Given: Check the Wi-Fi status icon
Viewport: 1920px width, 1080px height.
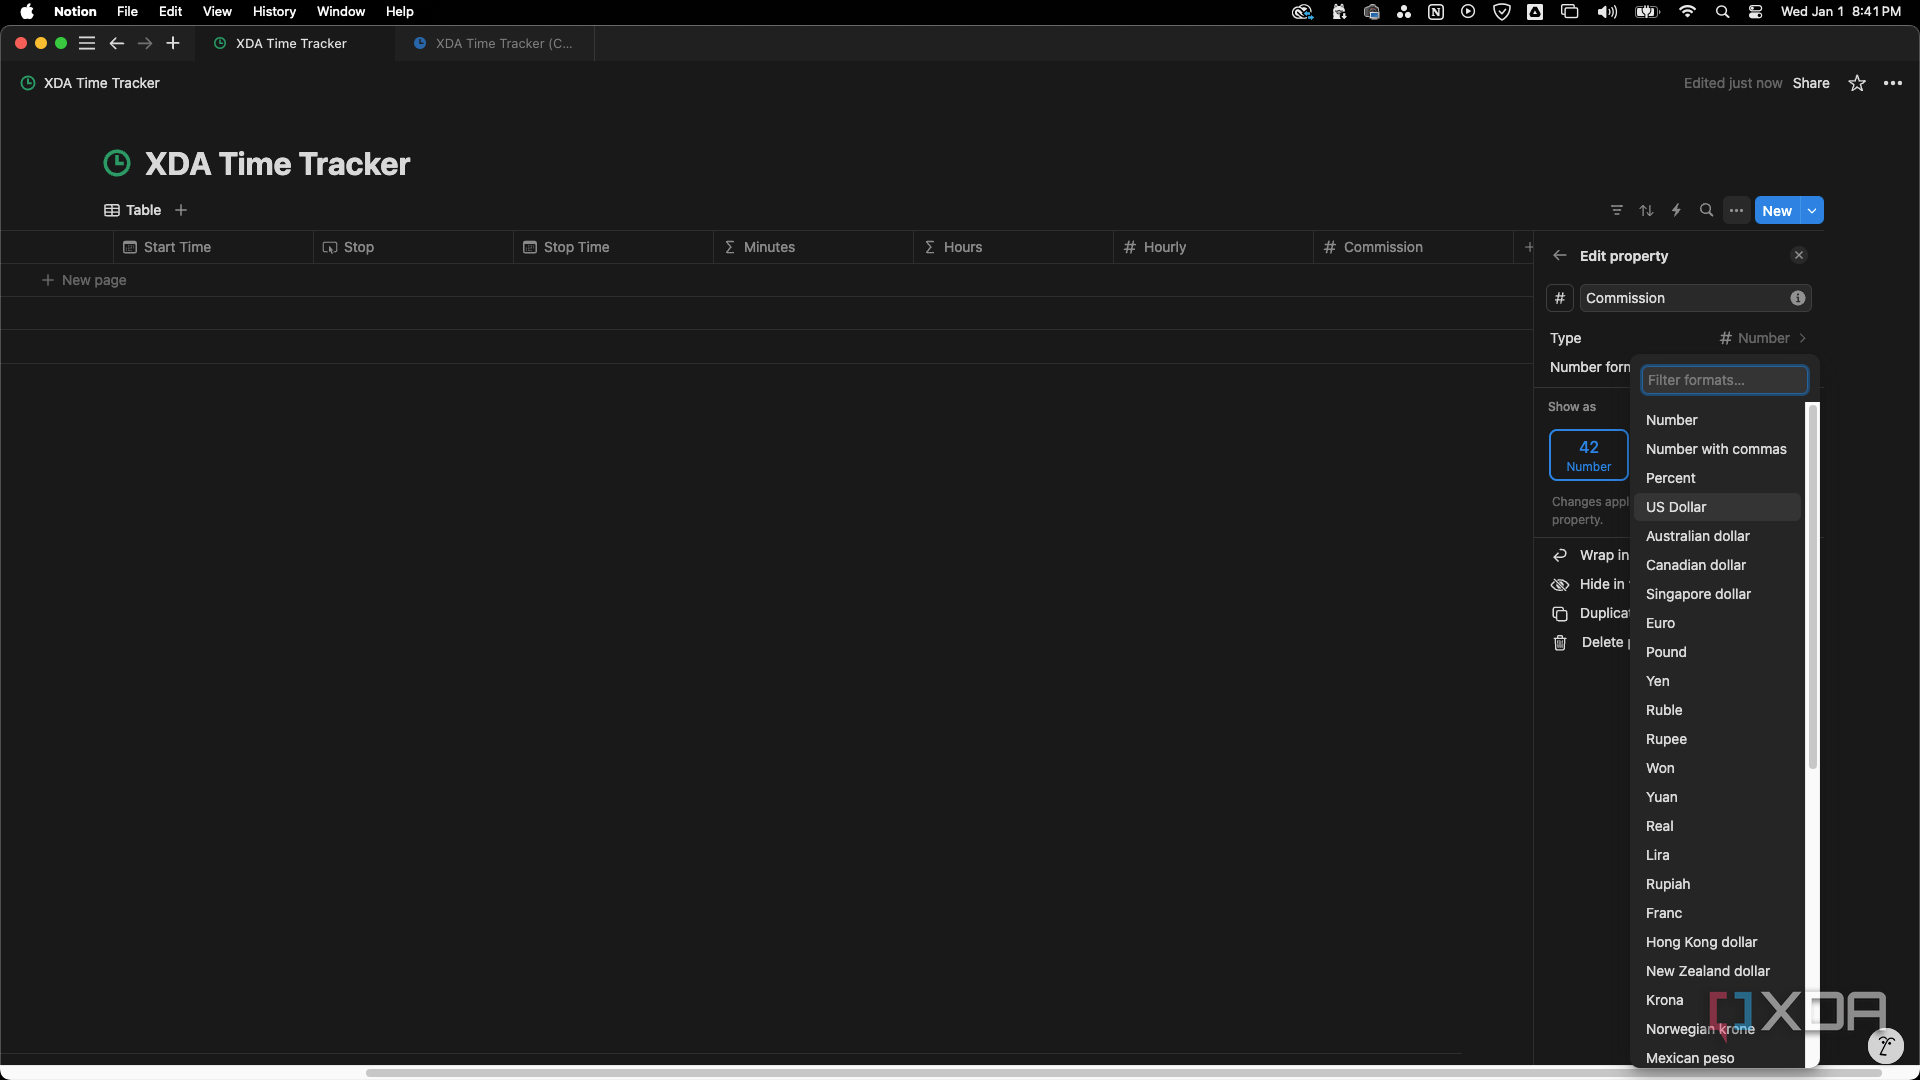Looking at the screenshot, I should click(1688, 12).
